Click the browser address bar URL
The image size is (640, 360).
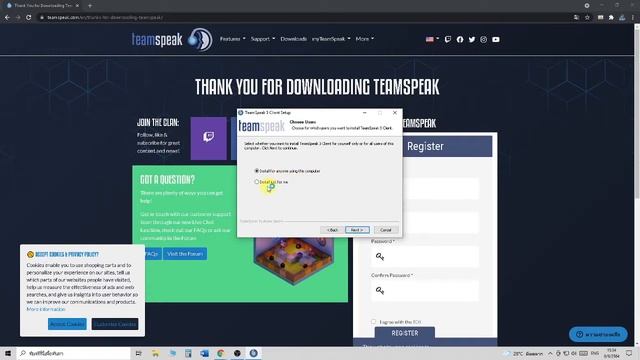coord(105,17)
